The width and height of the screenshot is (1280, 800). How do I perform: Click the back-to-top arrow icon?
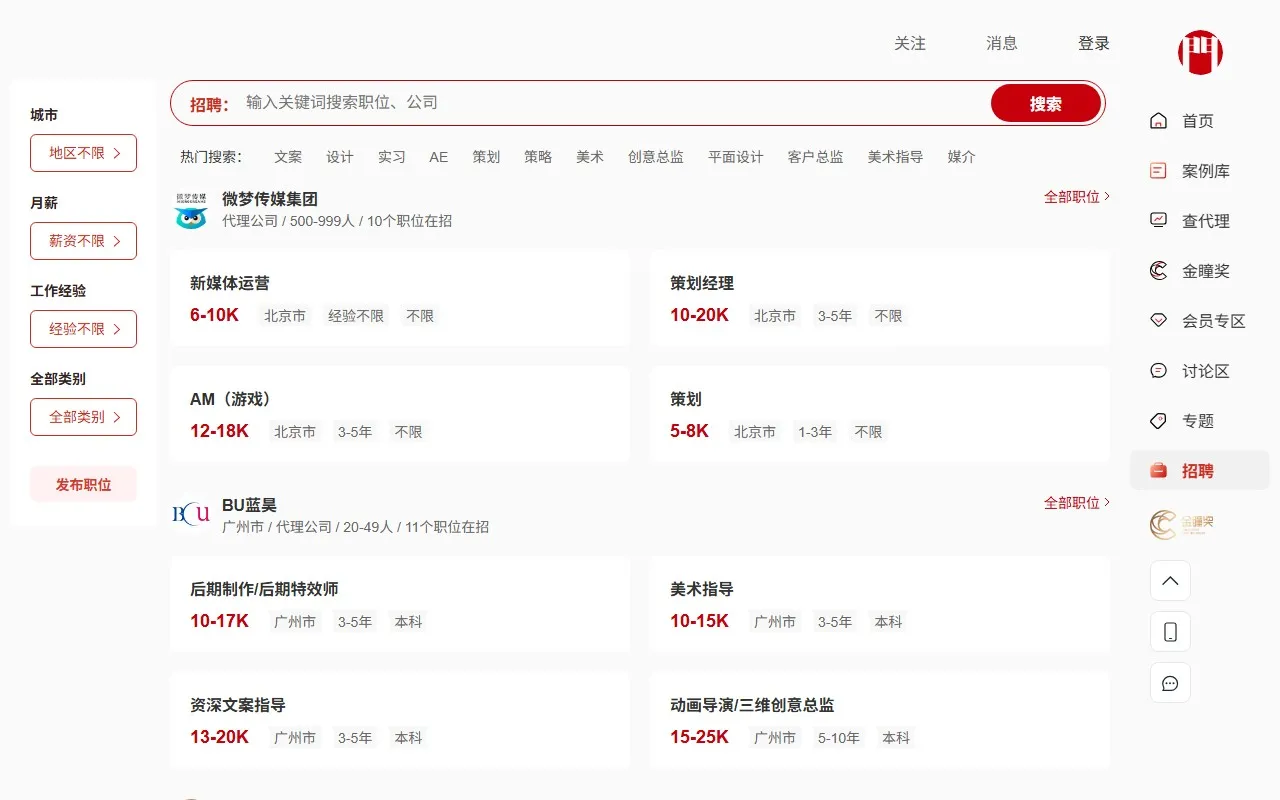click(1170, 580)
